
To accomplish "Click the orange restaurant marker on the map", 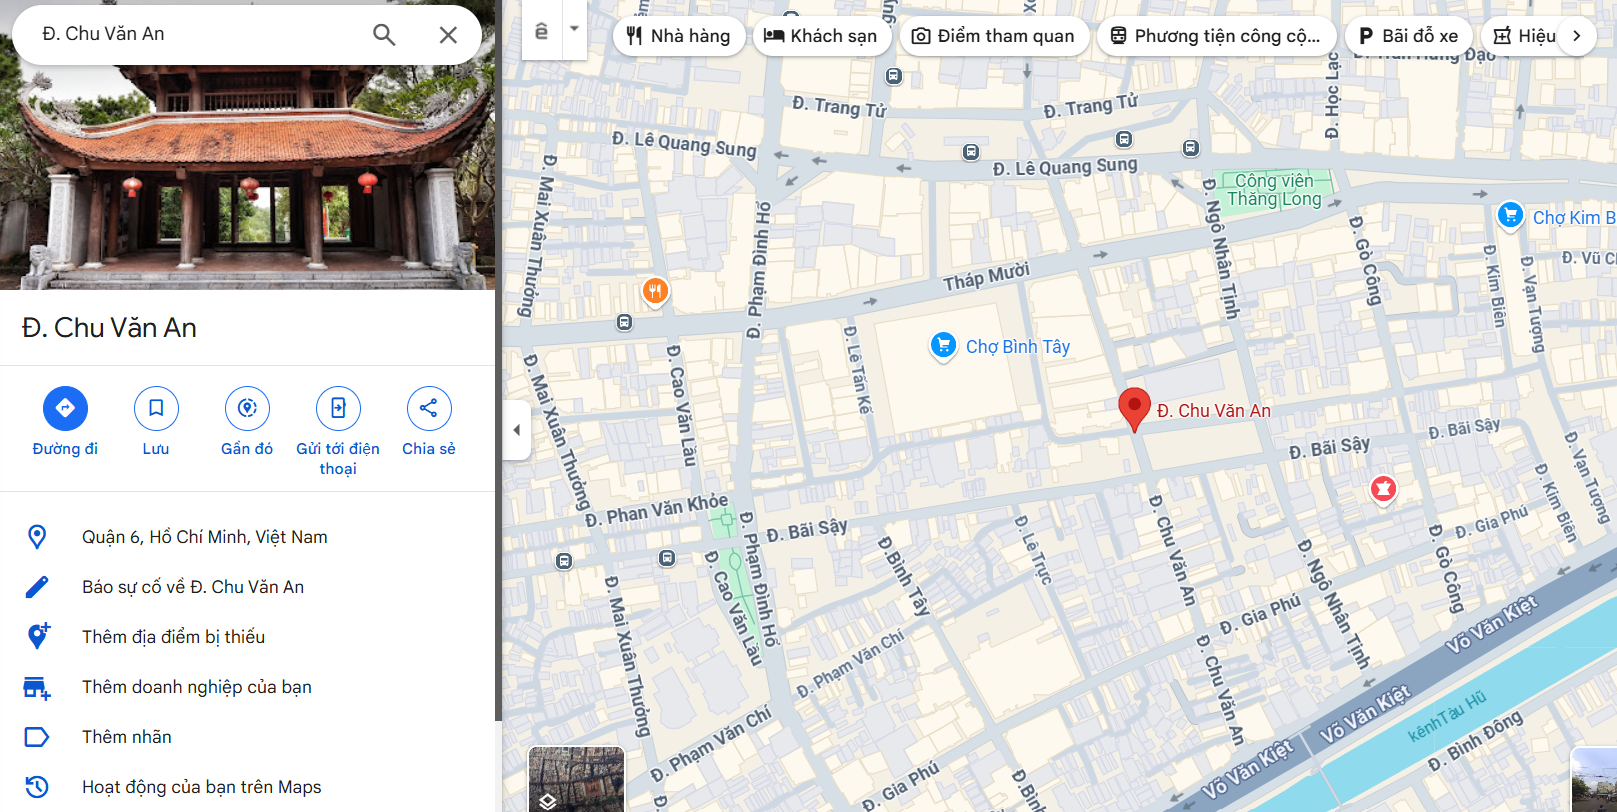I will [x=655, y=292].
